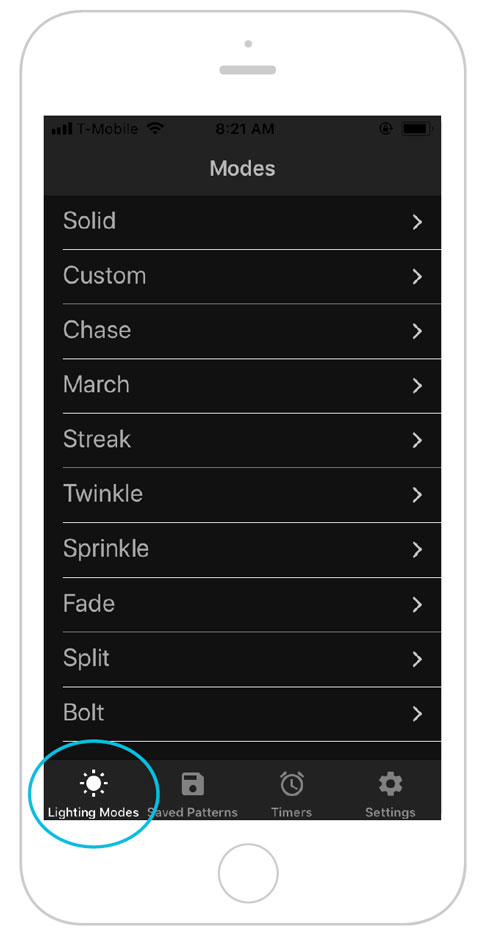The height and width of the screenshot is (939, 486).
Task: Open the March chevron arrow
Action: pyautogui.click(x=417, y=386)
